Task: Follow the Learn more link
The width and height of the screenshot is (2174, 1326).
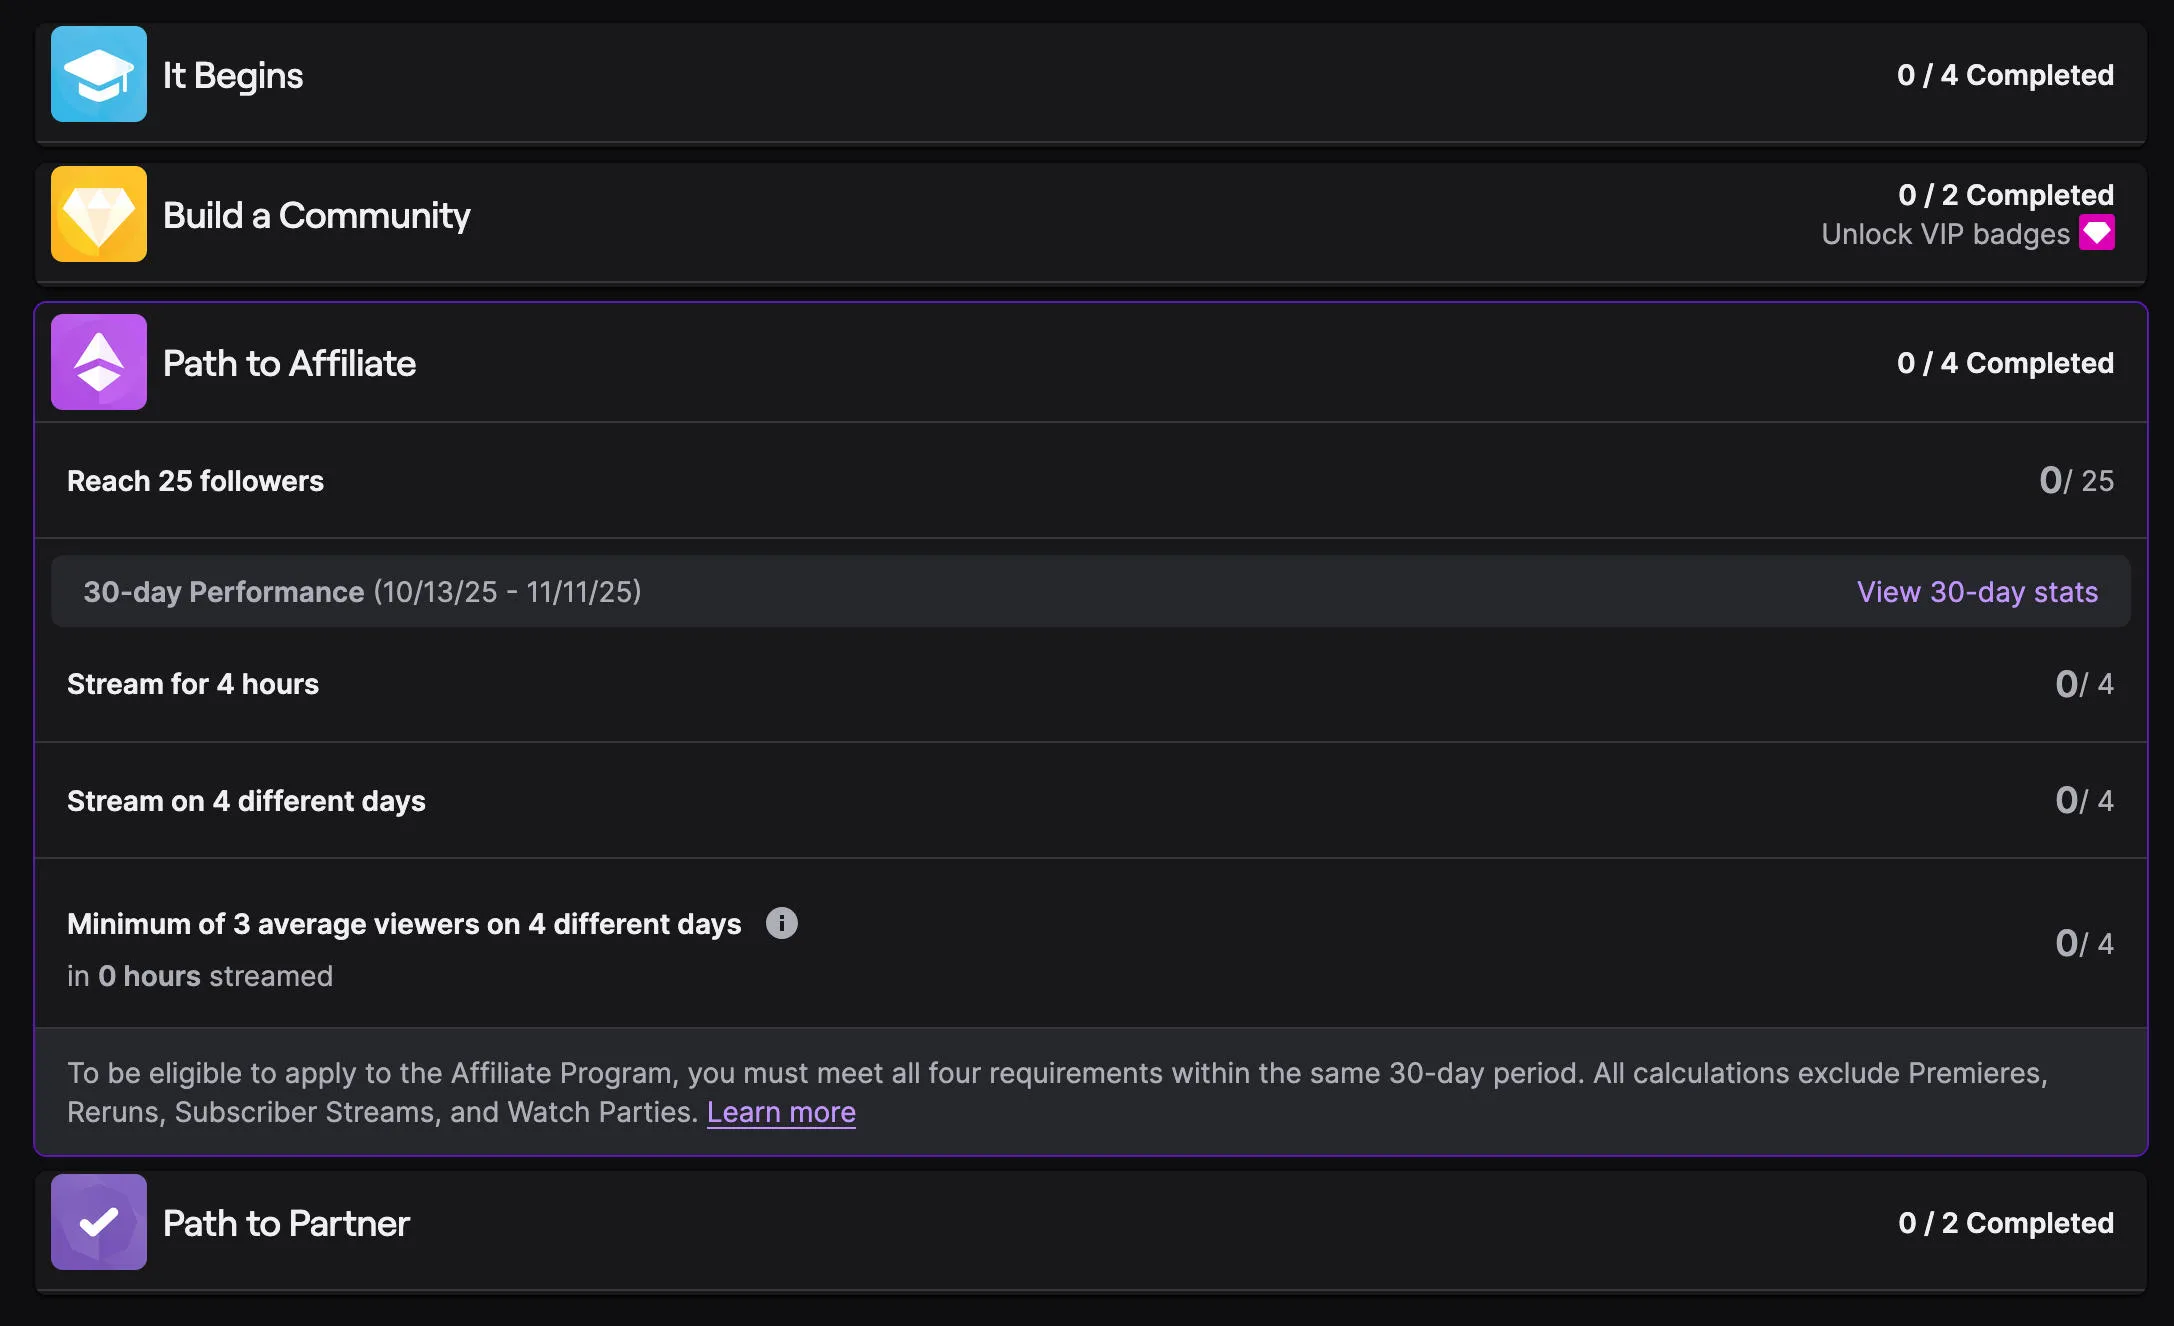Action: click(781, 1112)
